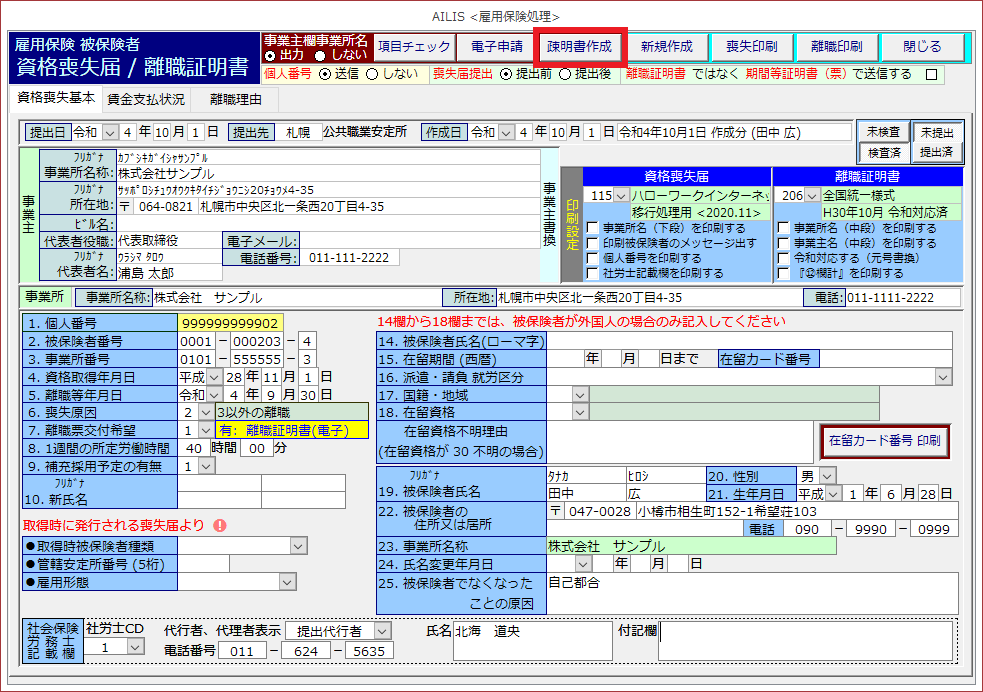Tick the 期間等証明書(票)で送信する checkbox
The image size is (983, 692).
tap(931, 74)
